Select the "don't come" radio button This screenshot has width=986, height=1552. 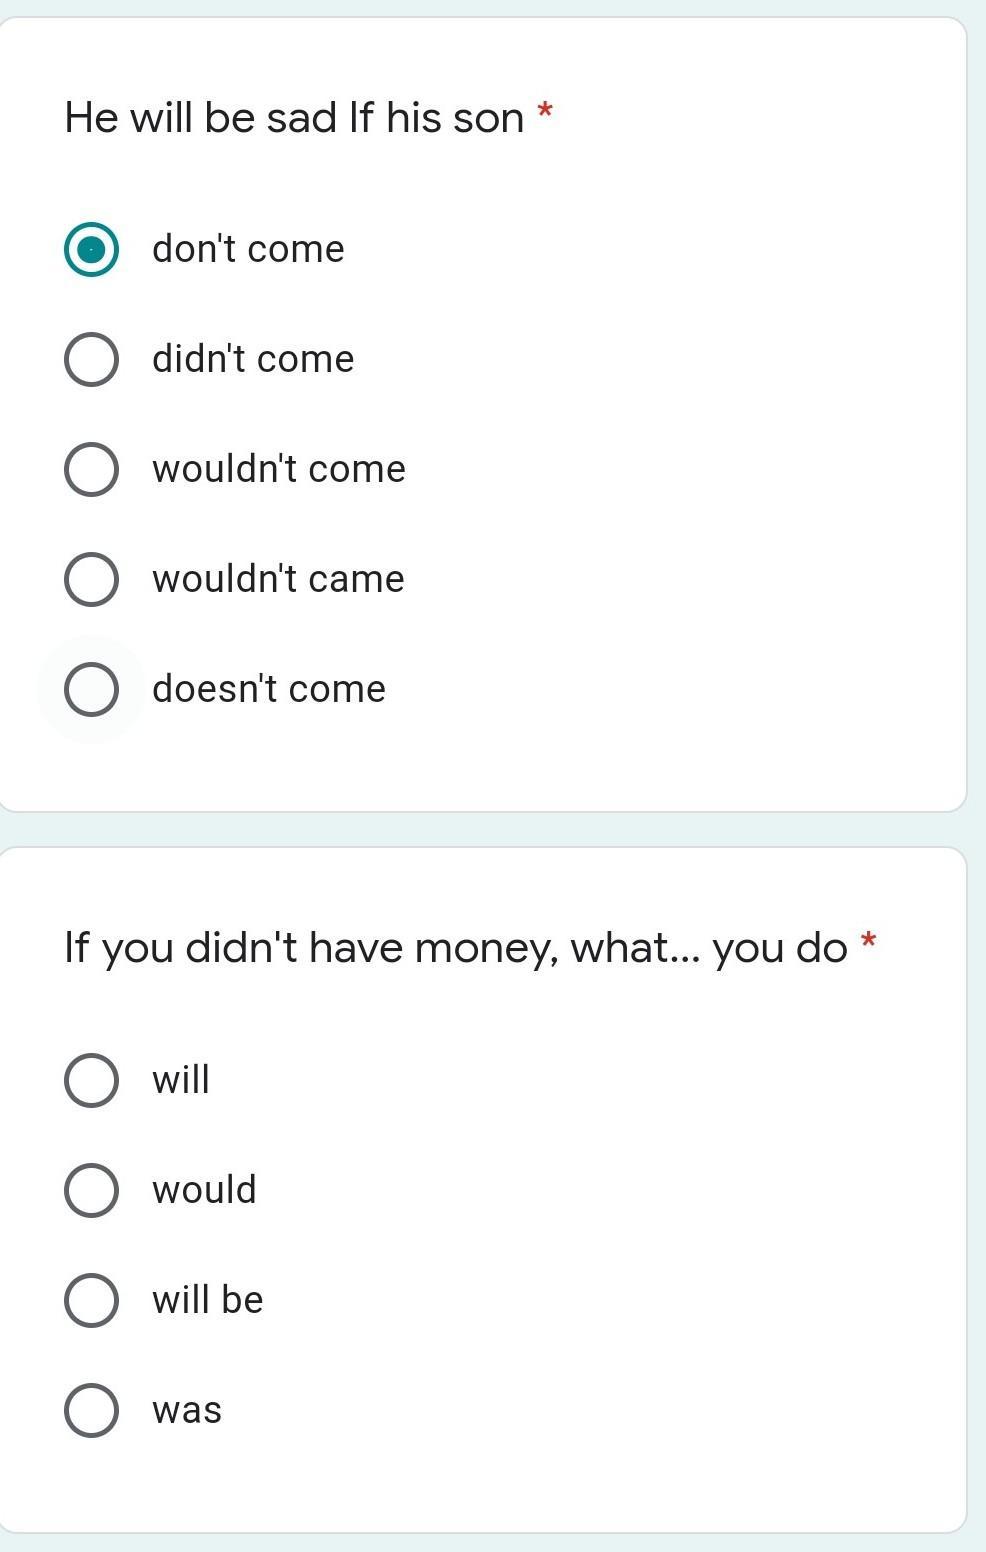point(91,249)
